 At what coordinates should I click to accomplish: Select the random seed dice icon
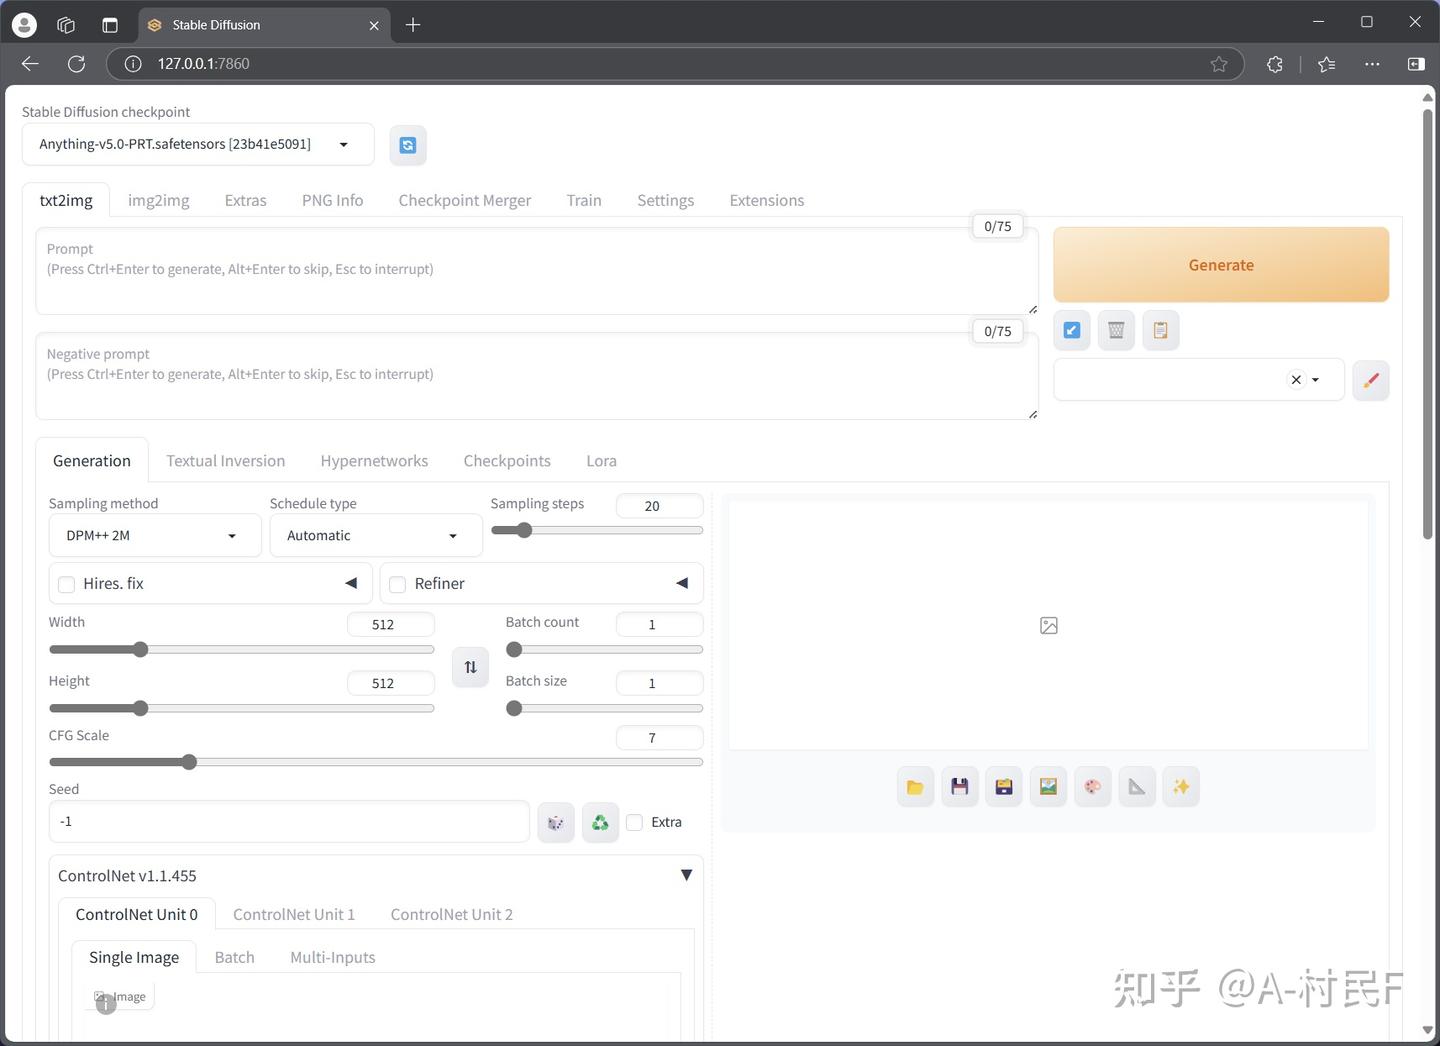click(x=556, y=822)
